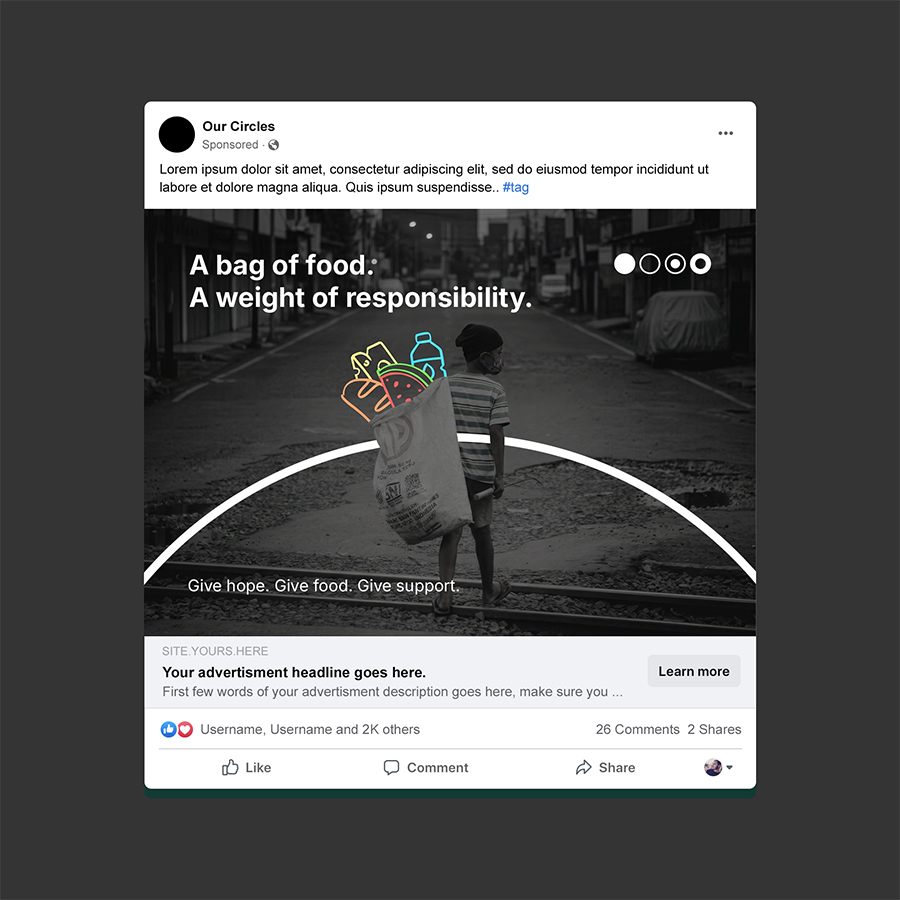This screenshot has width=900, height=900.
Task: Click the Learn more button
Action: pyautogui.click(x=694, y=671)
